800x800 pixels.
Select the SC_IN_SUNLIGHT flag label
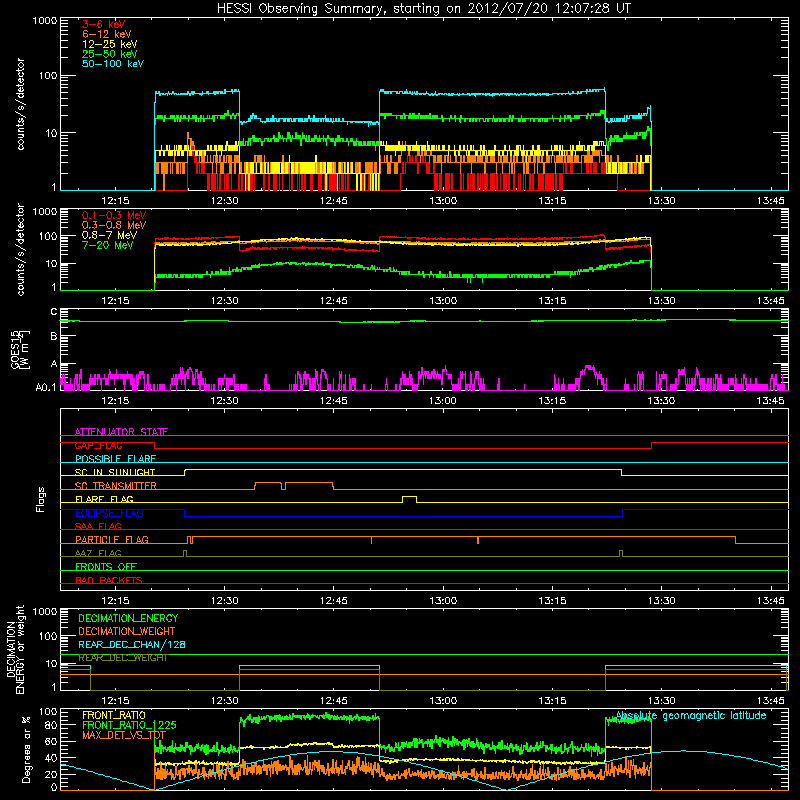click(115, 472)
